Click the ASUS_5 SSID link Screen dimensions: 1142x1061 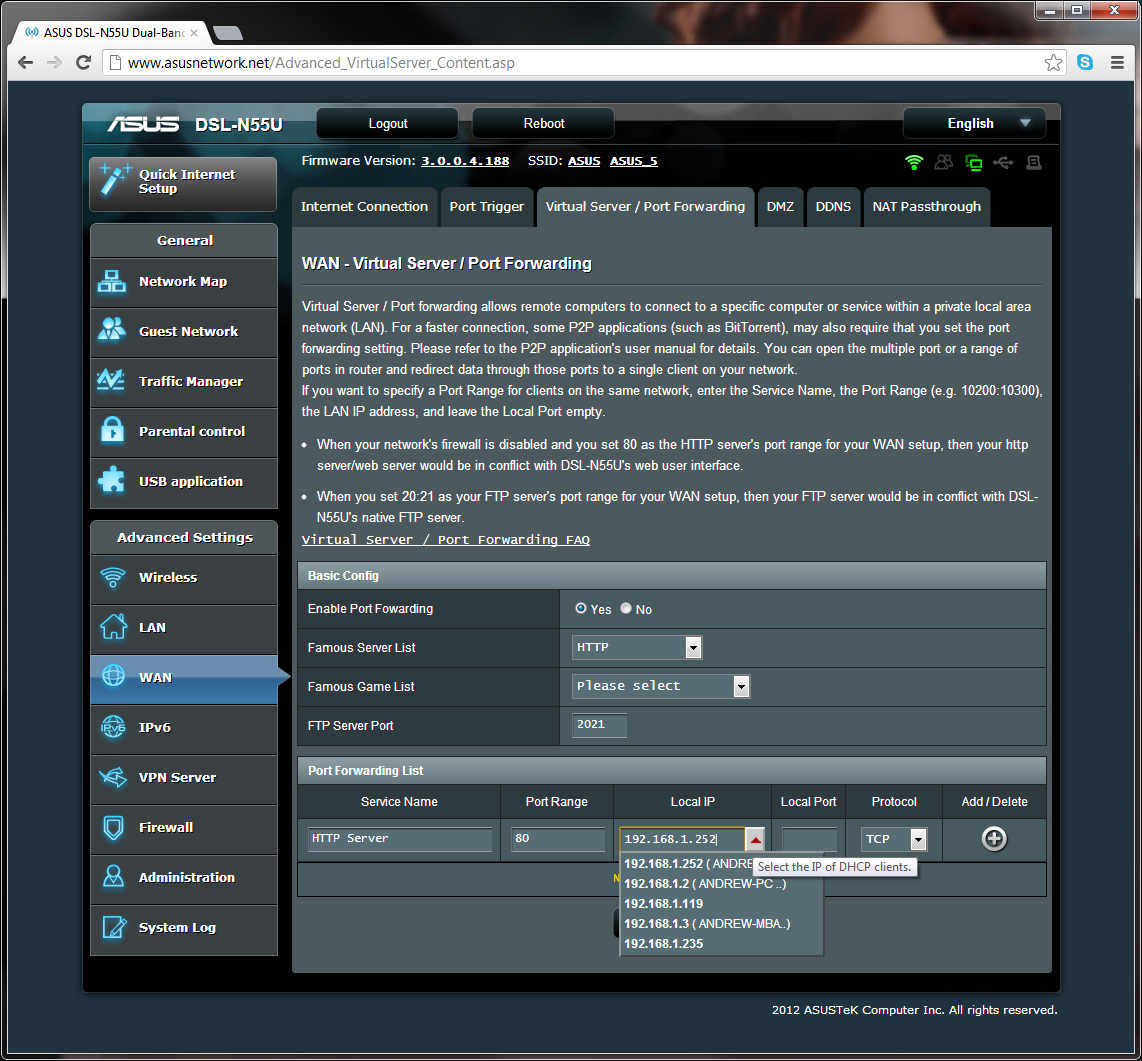[634, 161]
